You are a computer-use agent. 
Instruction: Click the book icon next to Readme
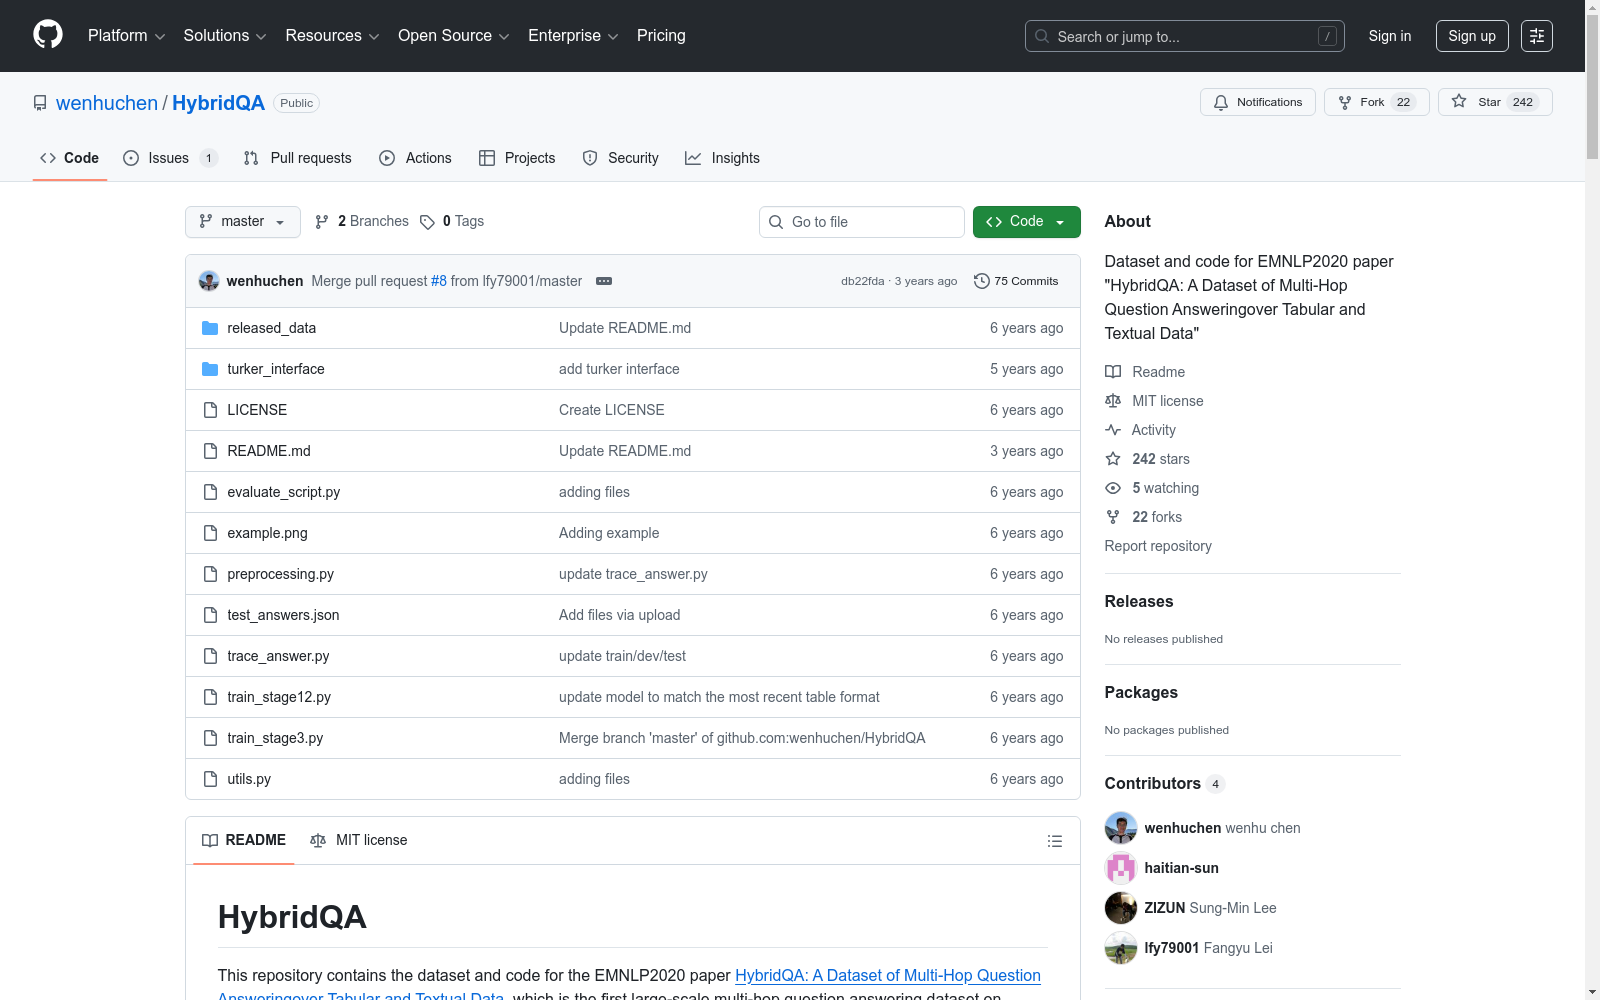[x=1113, y=372]
